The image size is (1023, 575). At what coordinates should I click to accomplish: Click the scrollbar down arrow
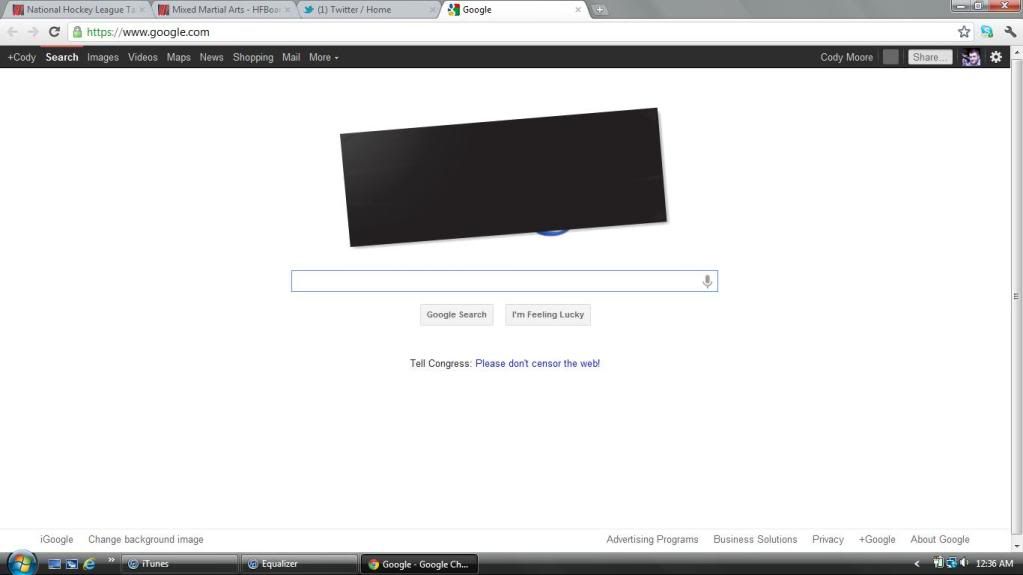[x=1016, y=546]
